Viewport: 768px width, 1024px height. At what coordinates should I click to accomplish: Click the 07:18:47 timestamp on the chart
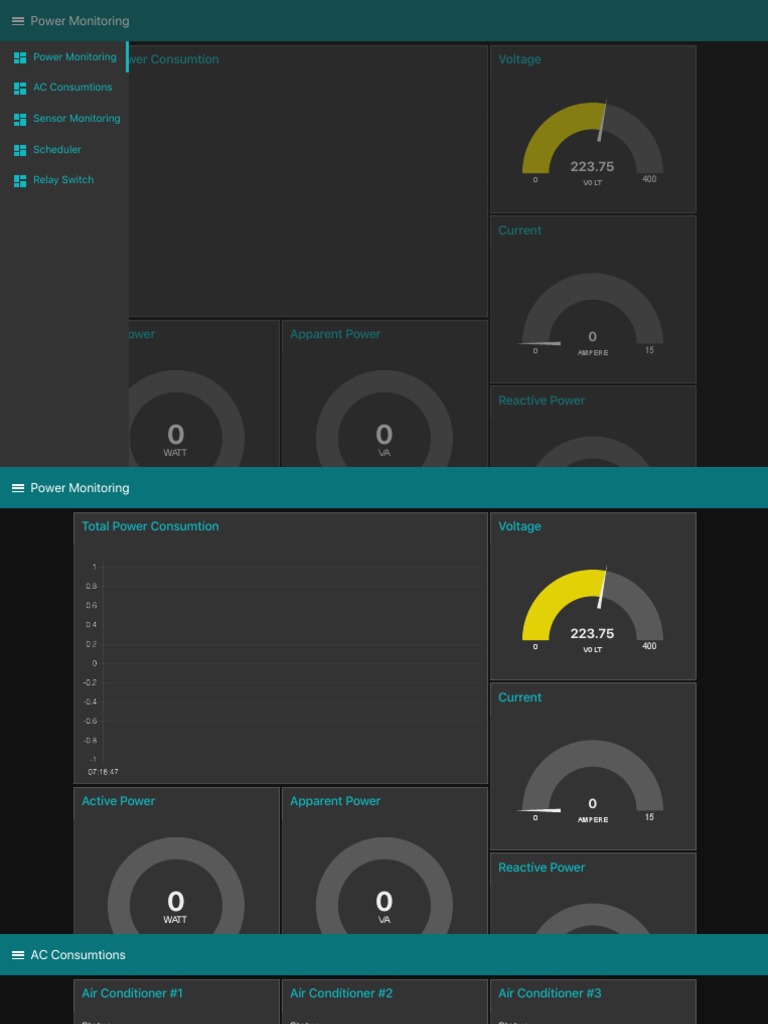tap(103, 772)
